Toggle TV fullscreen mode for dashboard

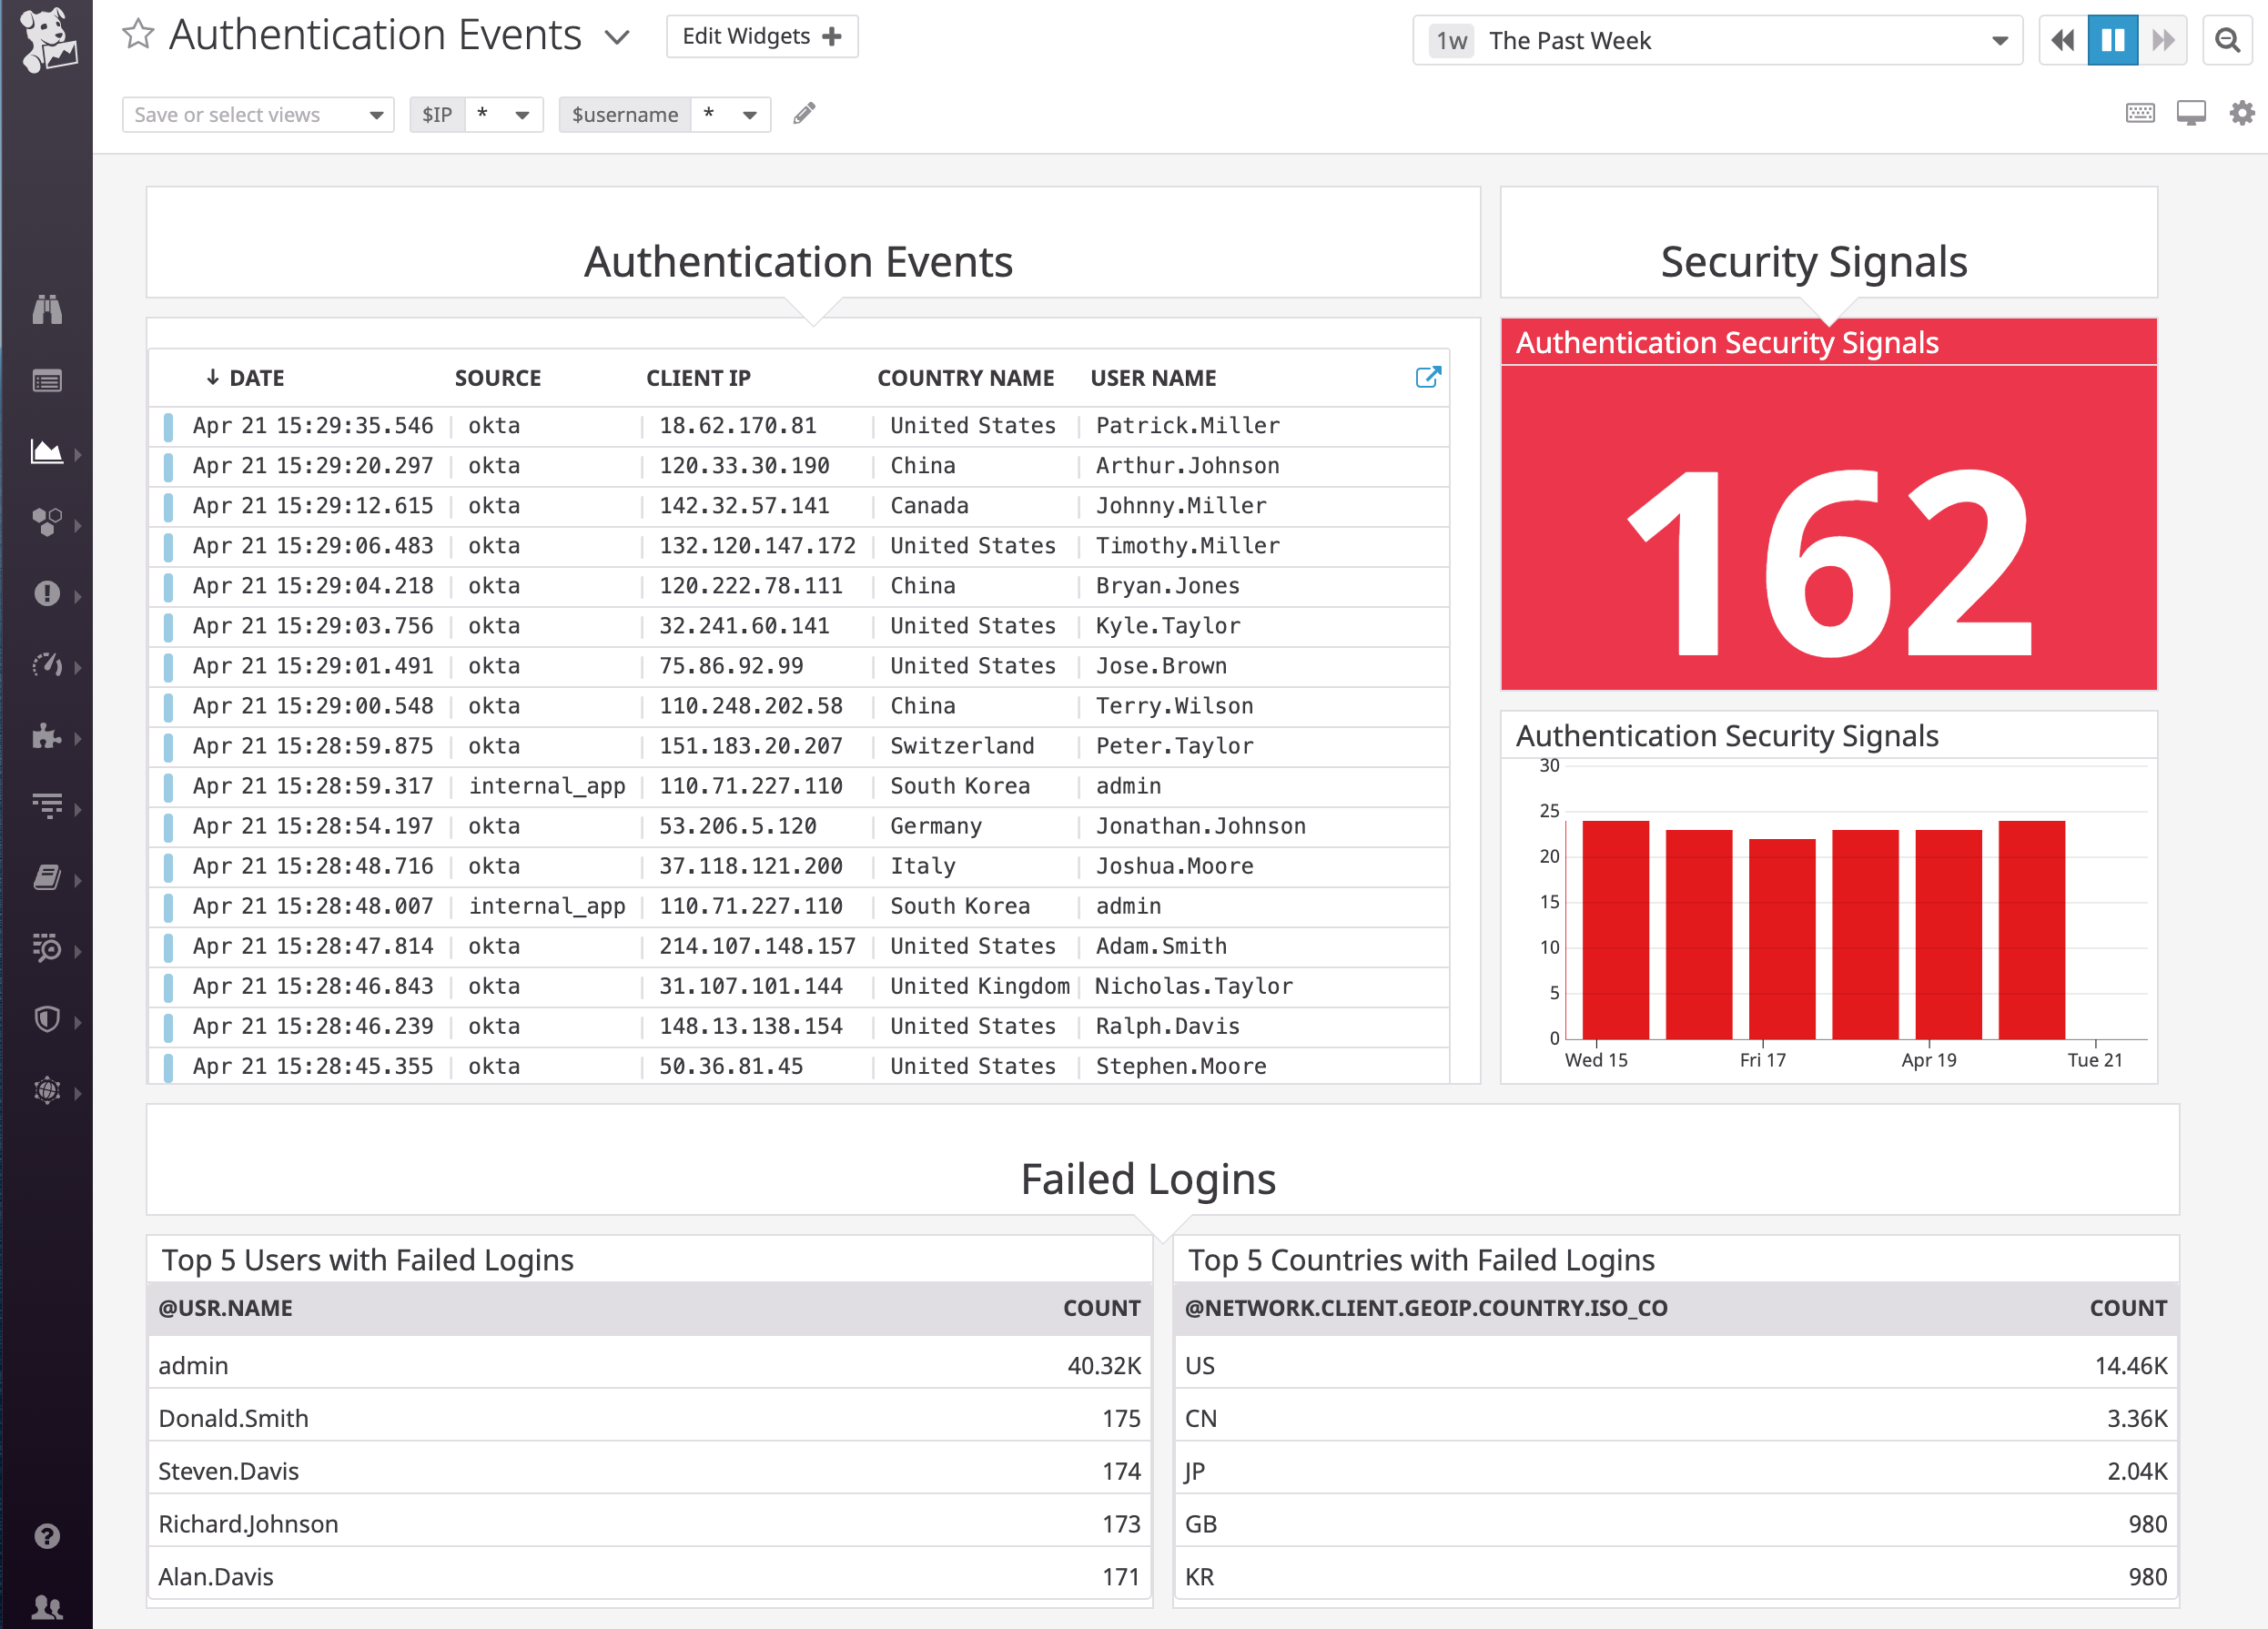[x=2191, y=113]
